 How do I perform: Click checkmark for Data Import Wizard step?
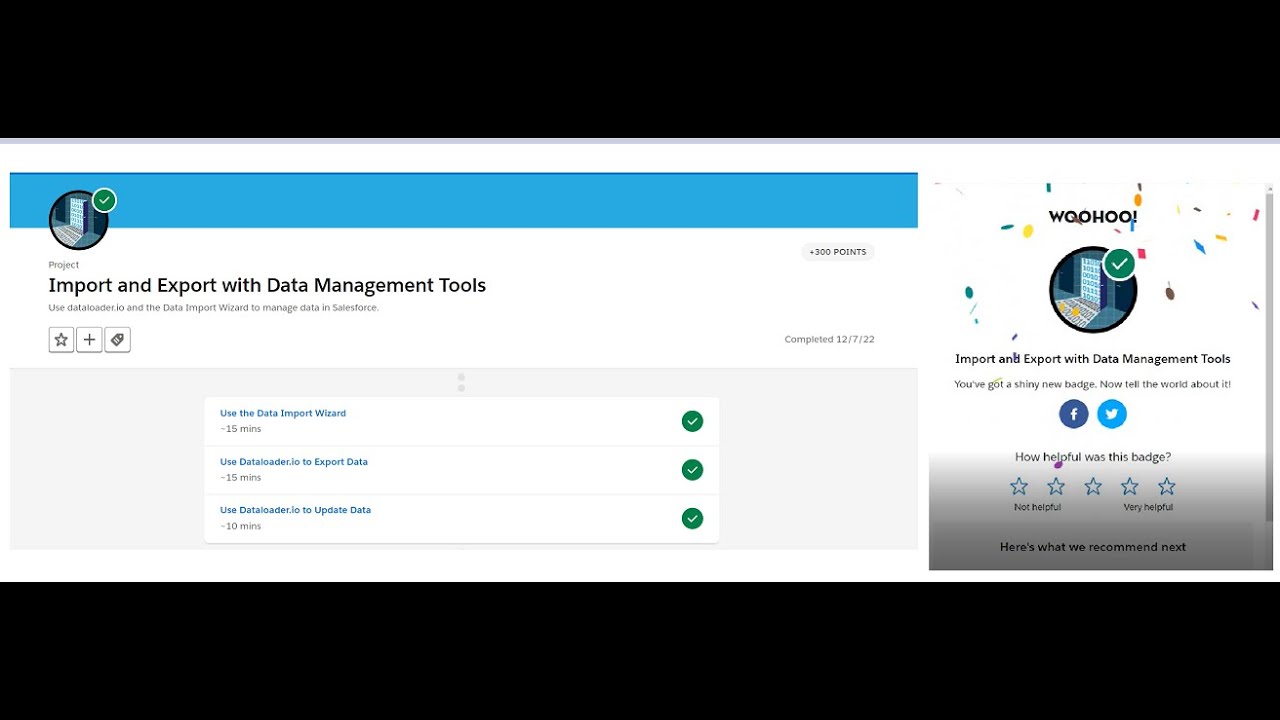click(x=692, y=421)
